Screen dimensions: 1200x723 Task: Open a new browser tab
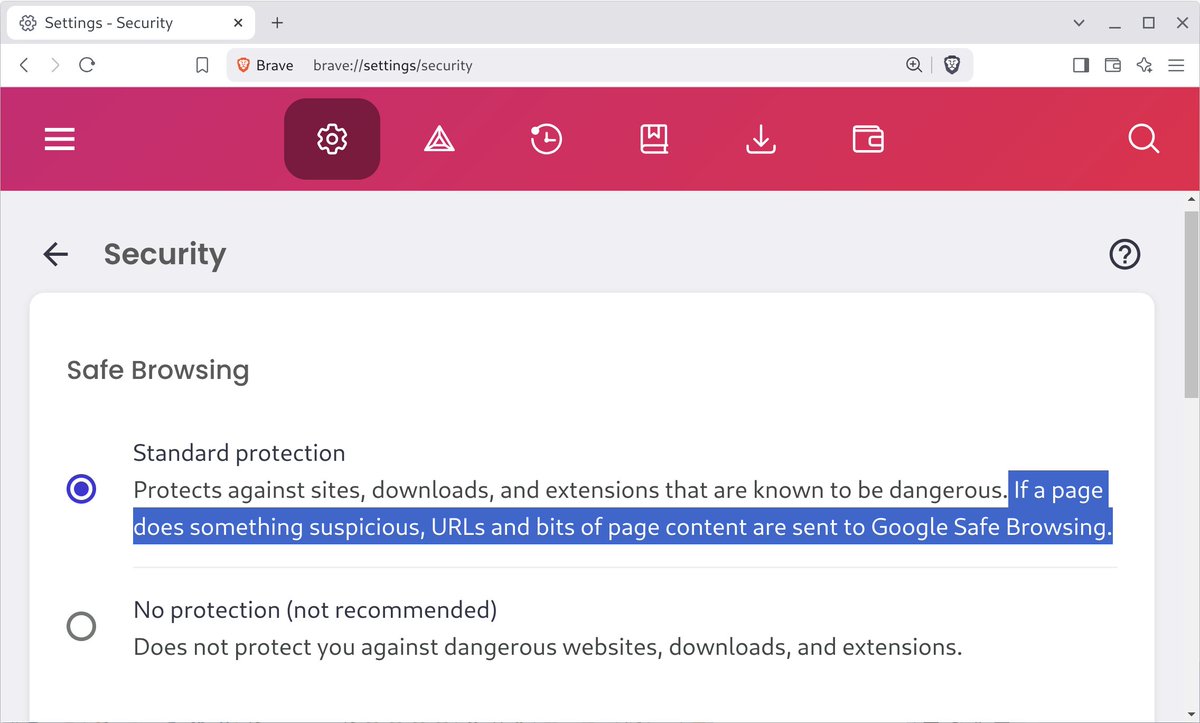click(277, 21)
